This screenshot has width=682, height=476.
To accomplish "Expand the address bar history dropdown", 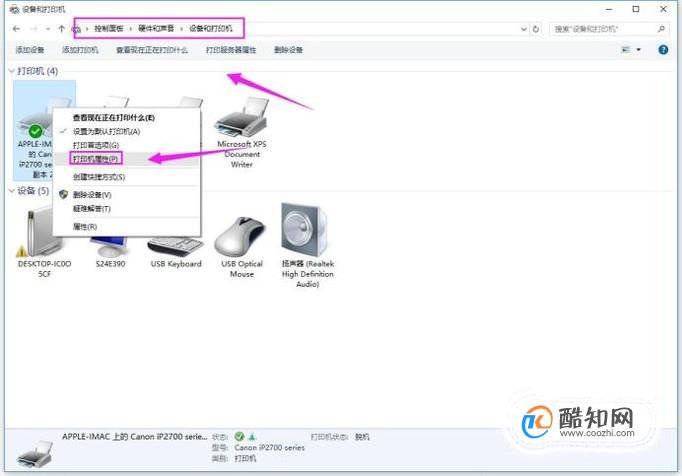I will 524,29.
